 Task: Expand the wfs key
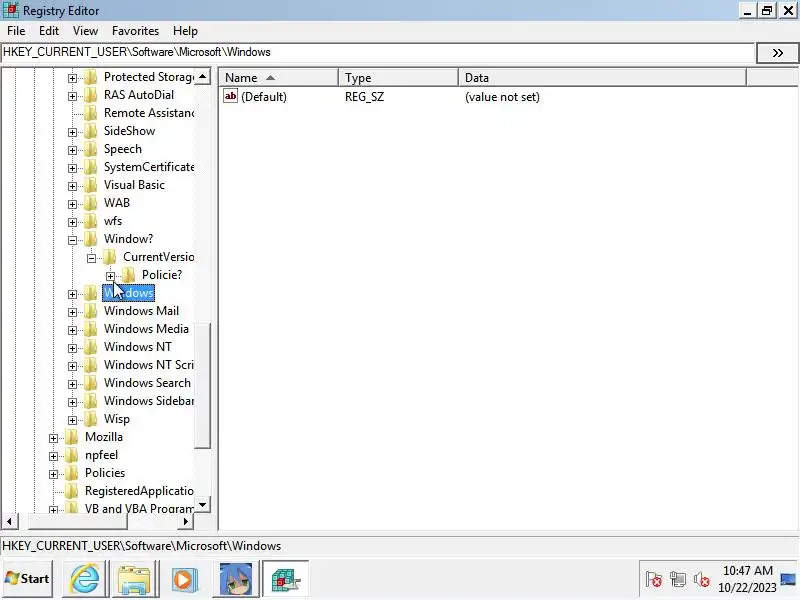(72, 222)
